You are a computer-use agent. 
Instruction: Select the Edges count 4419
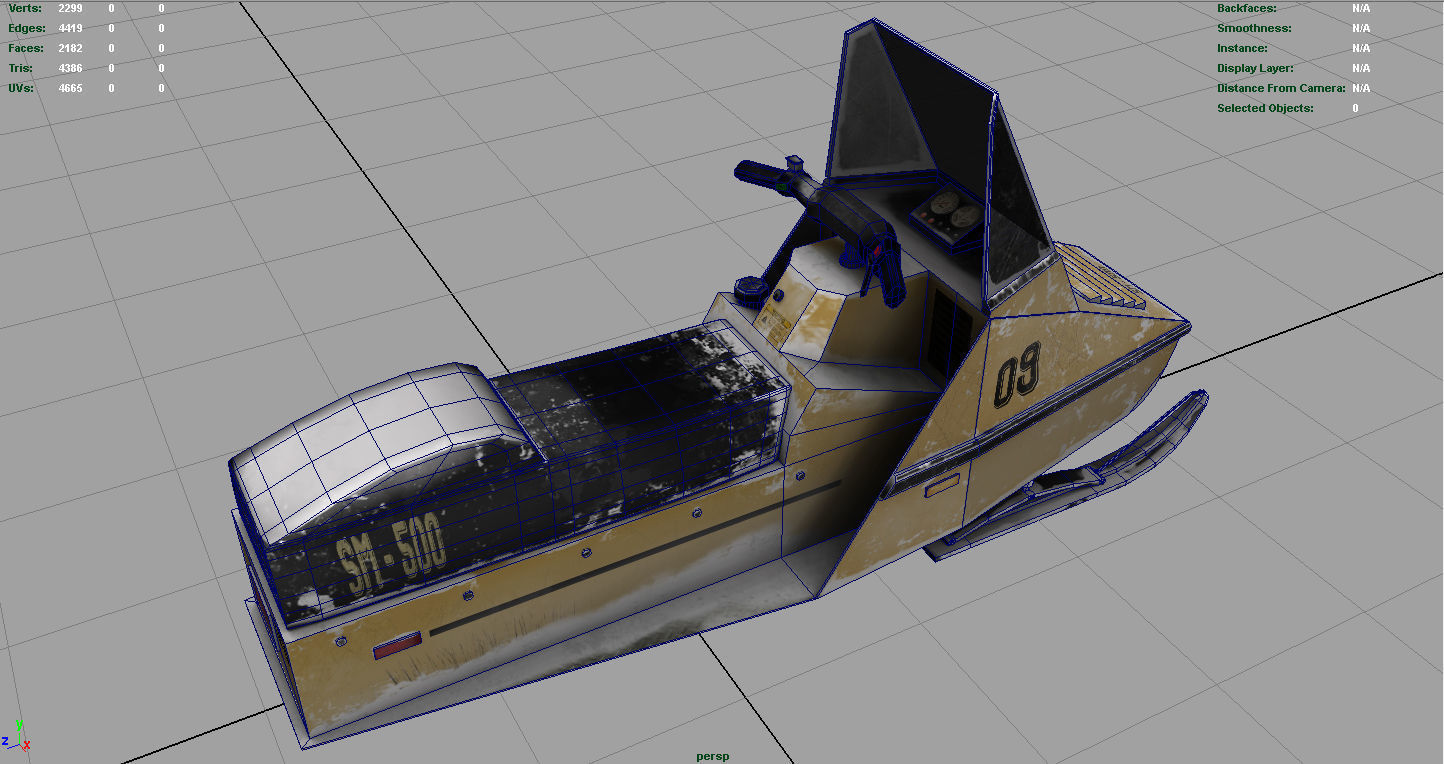70,28
